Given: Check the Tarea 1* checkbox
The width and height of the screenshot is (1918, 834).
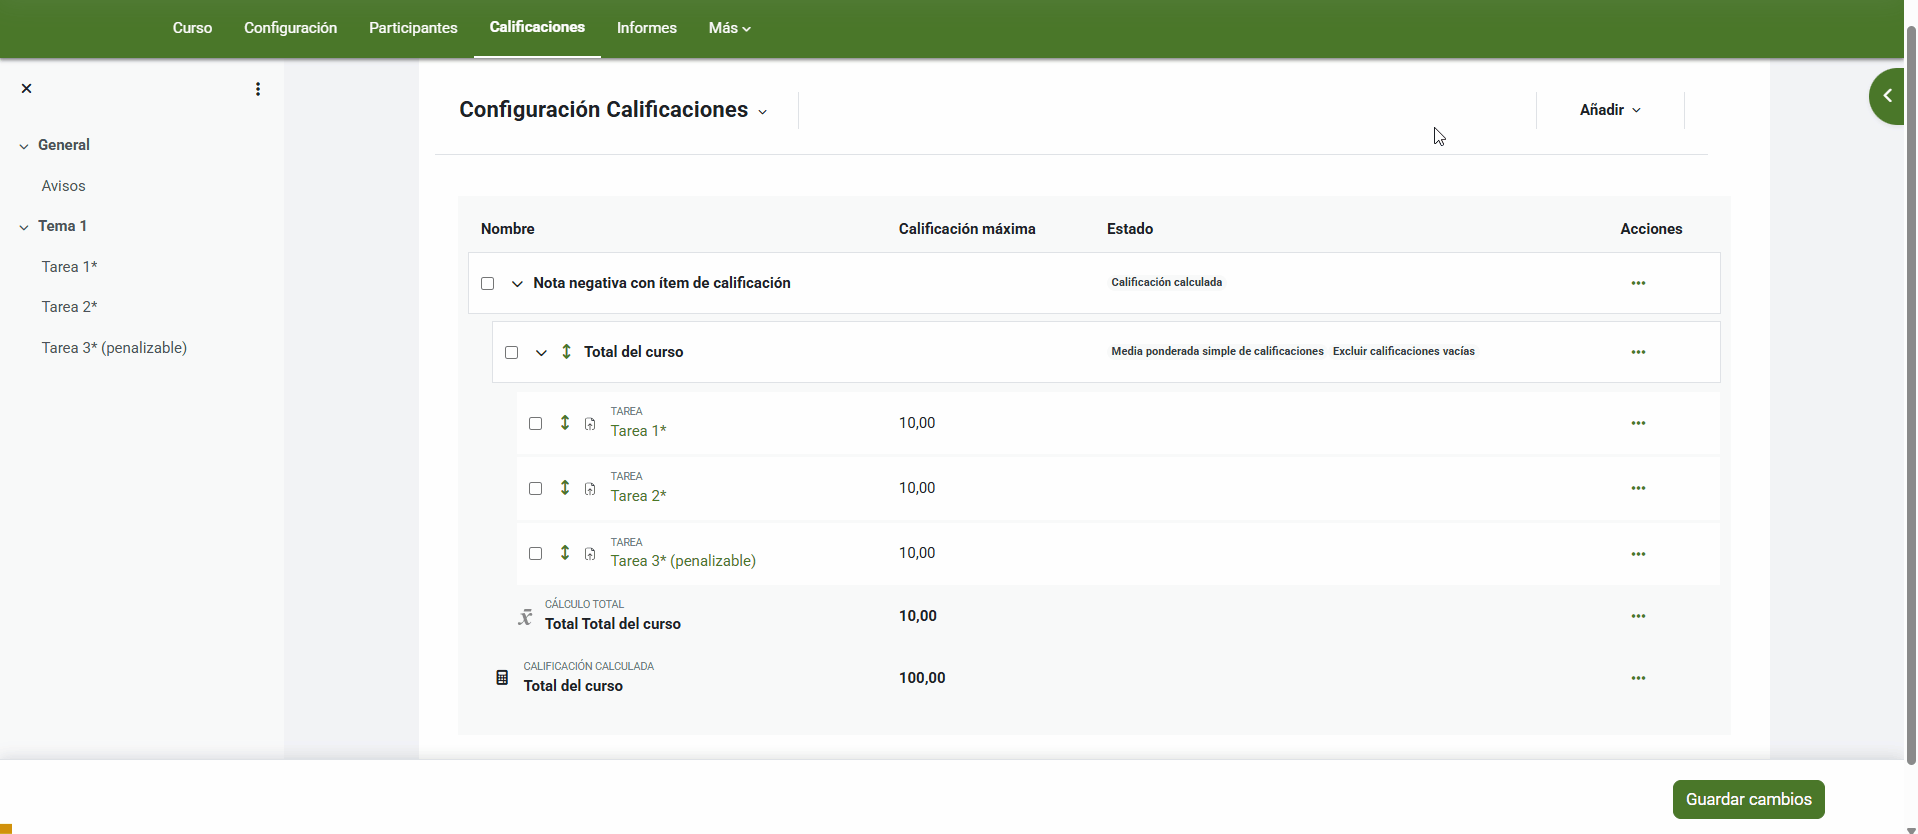Looking at the screenshot, I should click(x=536, y=424).
